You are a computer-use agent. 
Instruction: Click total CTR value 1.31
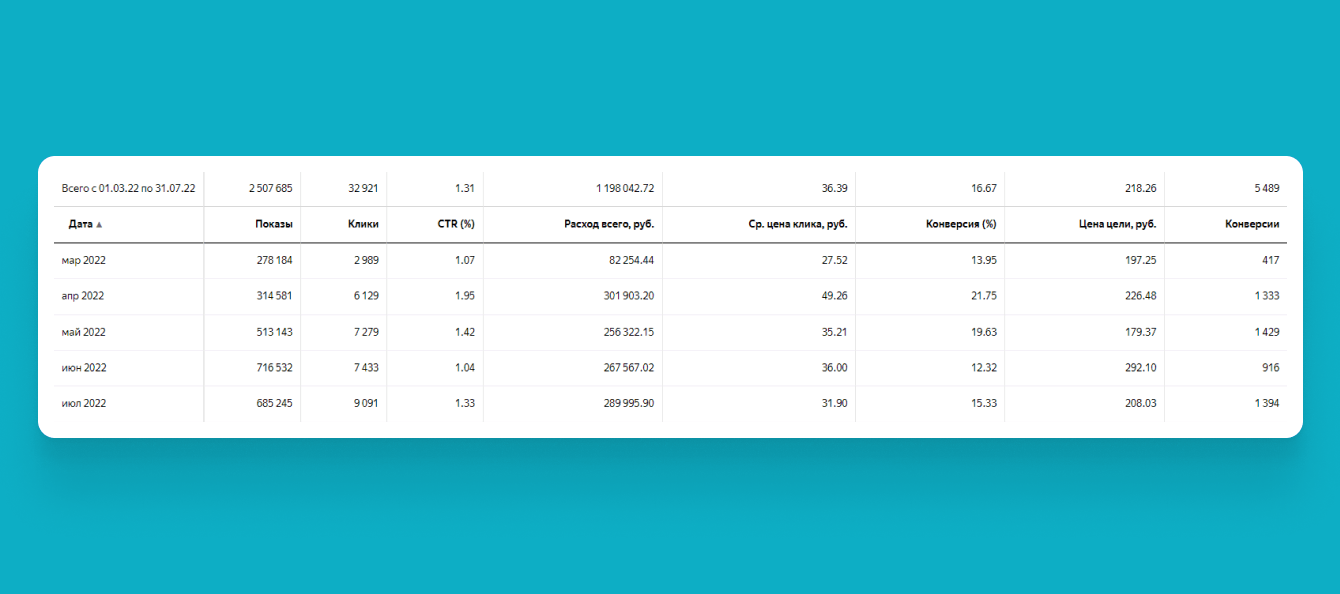465,188
